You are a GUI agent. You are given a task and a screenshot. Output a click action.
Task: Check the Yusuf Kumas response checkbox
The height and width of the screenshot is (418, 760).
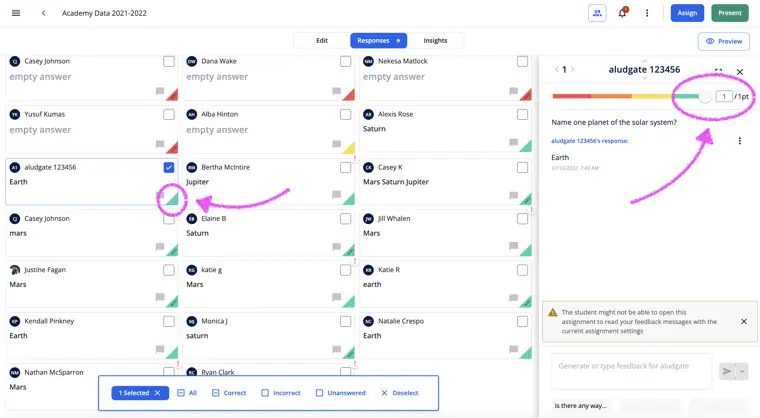pyautogui.click(x=169, y=114)
